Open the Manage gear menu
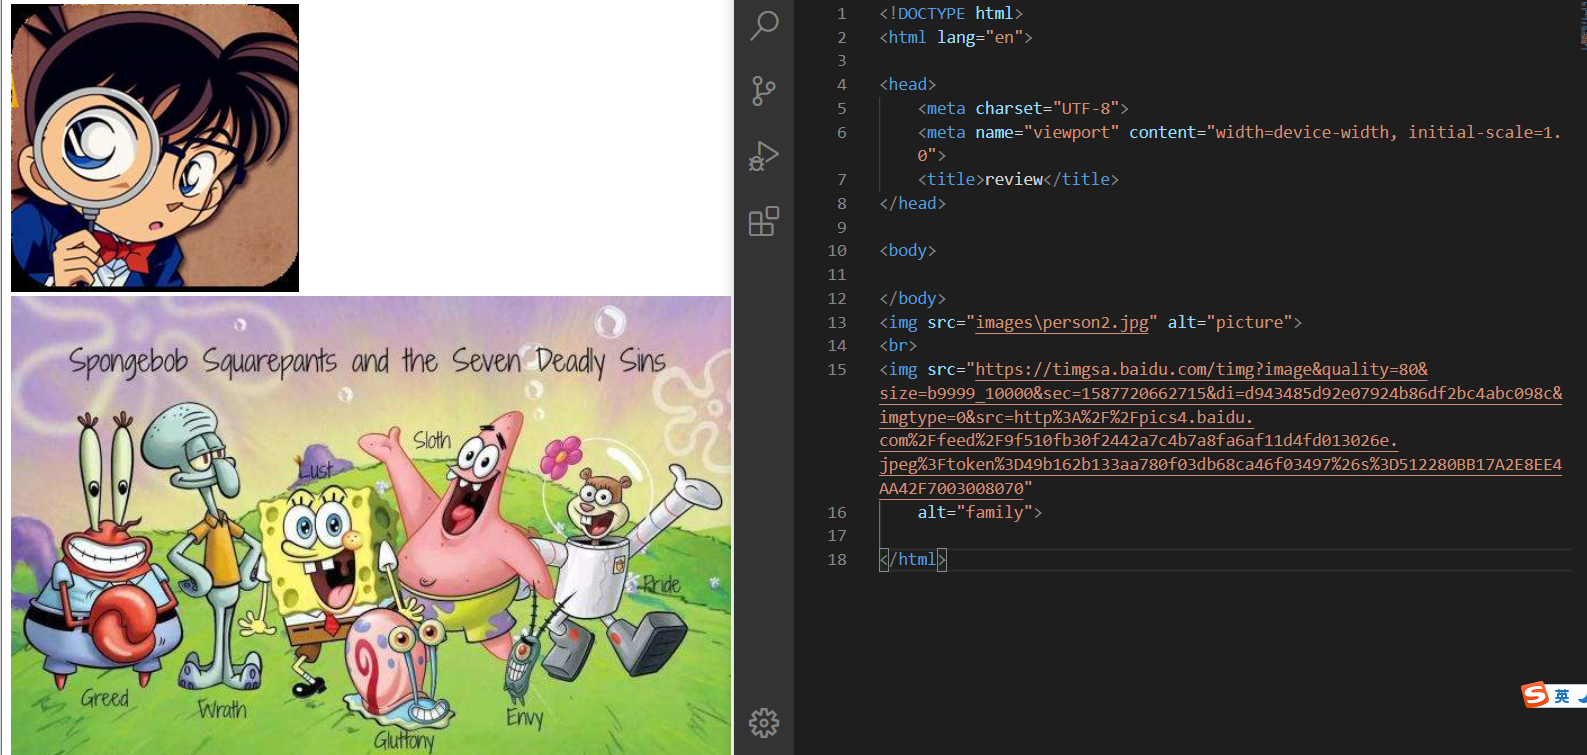This screenshot has height=755, width=1587. 764,723
